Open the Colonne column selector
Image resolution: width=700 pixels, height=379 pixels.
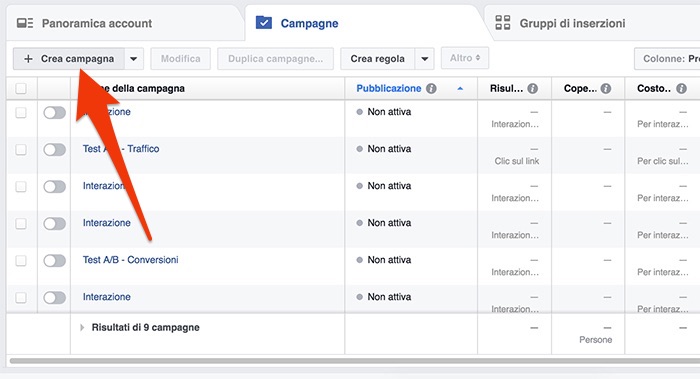[x=667, y=59]
